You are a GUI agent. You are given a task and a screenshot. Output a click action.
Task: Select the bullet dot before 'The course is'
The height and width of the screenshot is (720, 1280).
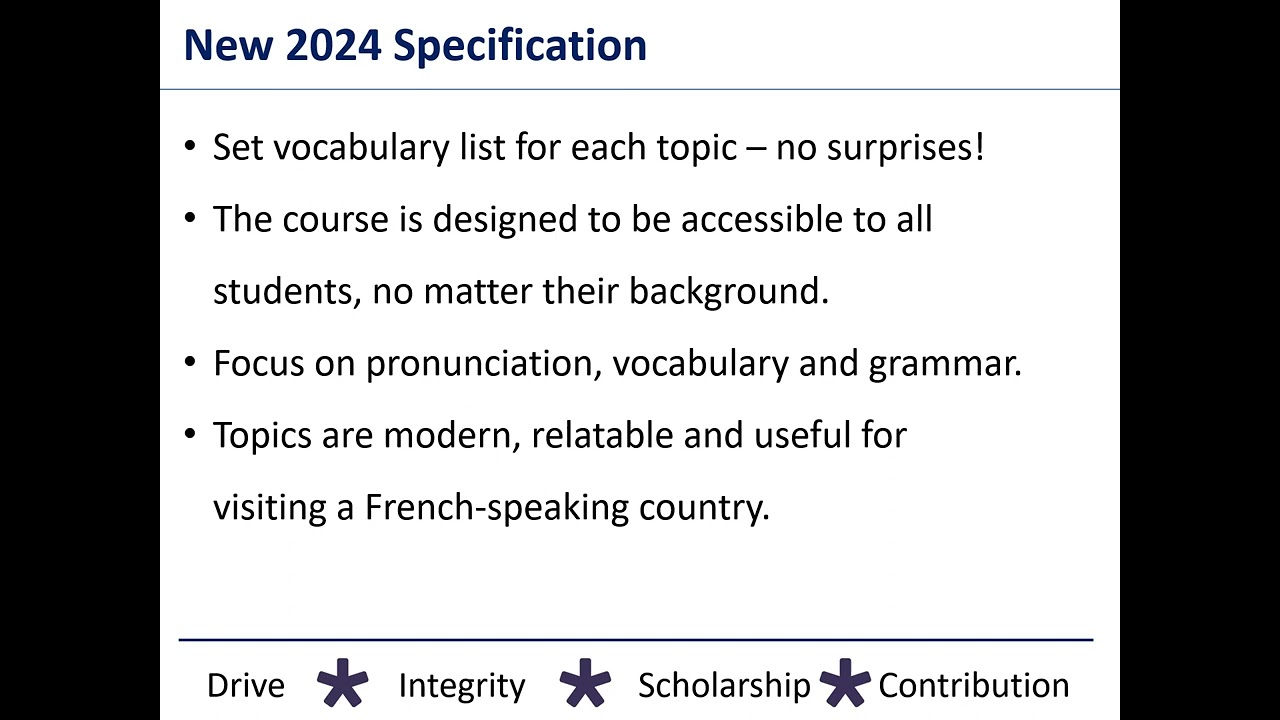tap(191, 219)
